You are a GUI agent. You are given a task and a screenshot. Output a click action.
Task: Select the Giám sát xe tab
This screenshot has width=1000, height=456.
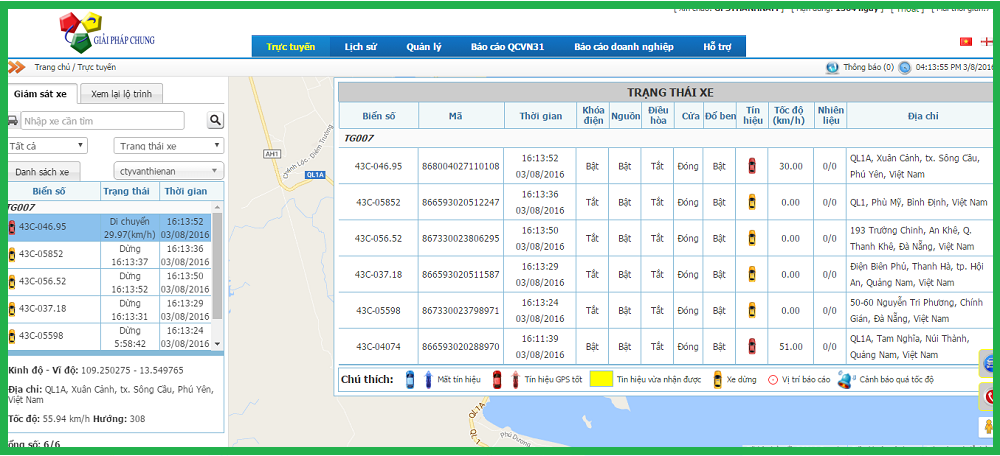pos(40,94)
